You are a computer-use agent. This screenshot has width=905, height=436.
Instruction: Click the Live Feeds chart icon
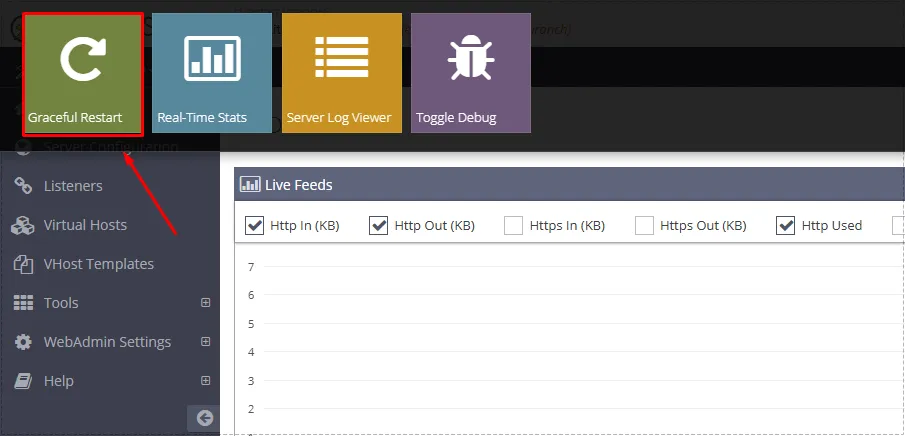(x=250, y=185)
